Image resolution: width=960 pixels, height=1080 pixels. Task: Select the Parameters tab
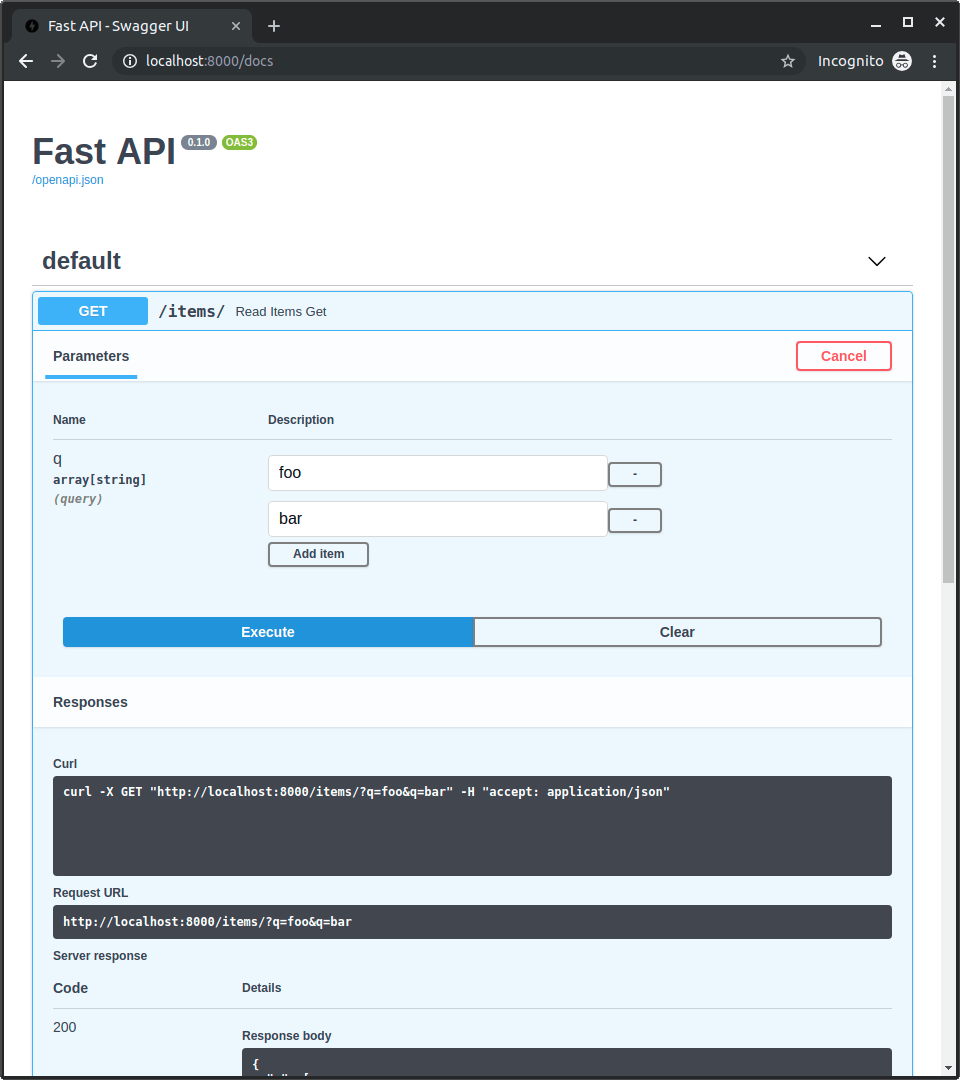point(91,356)
